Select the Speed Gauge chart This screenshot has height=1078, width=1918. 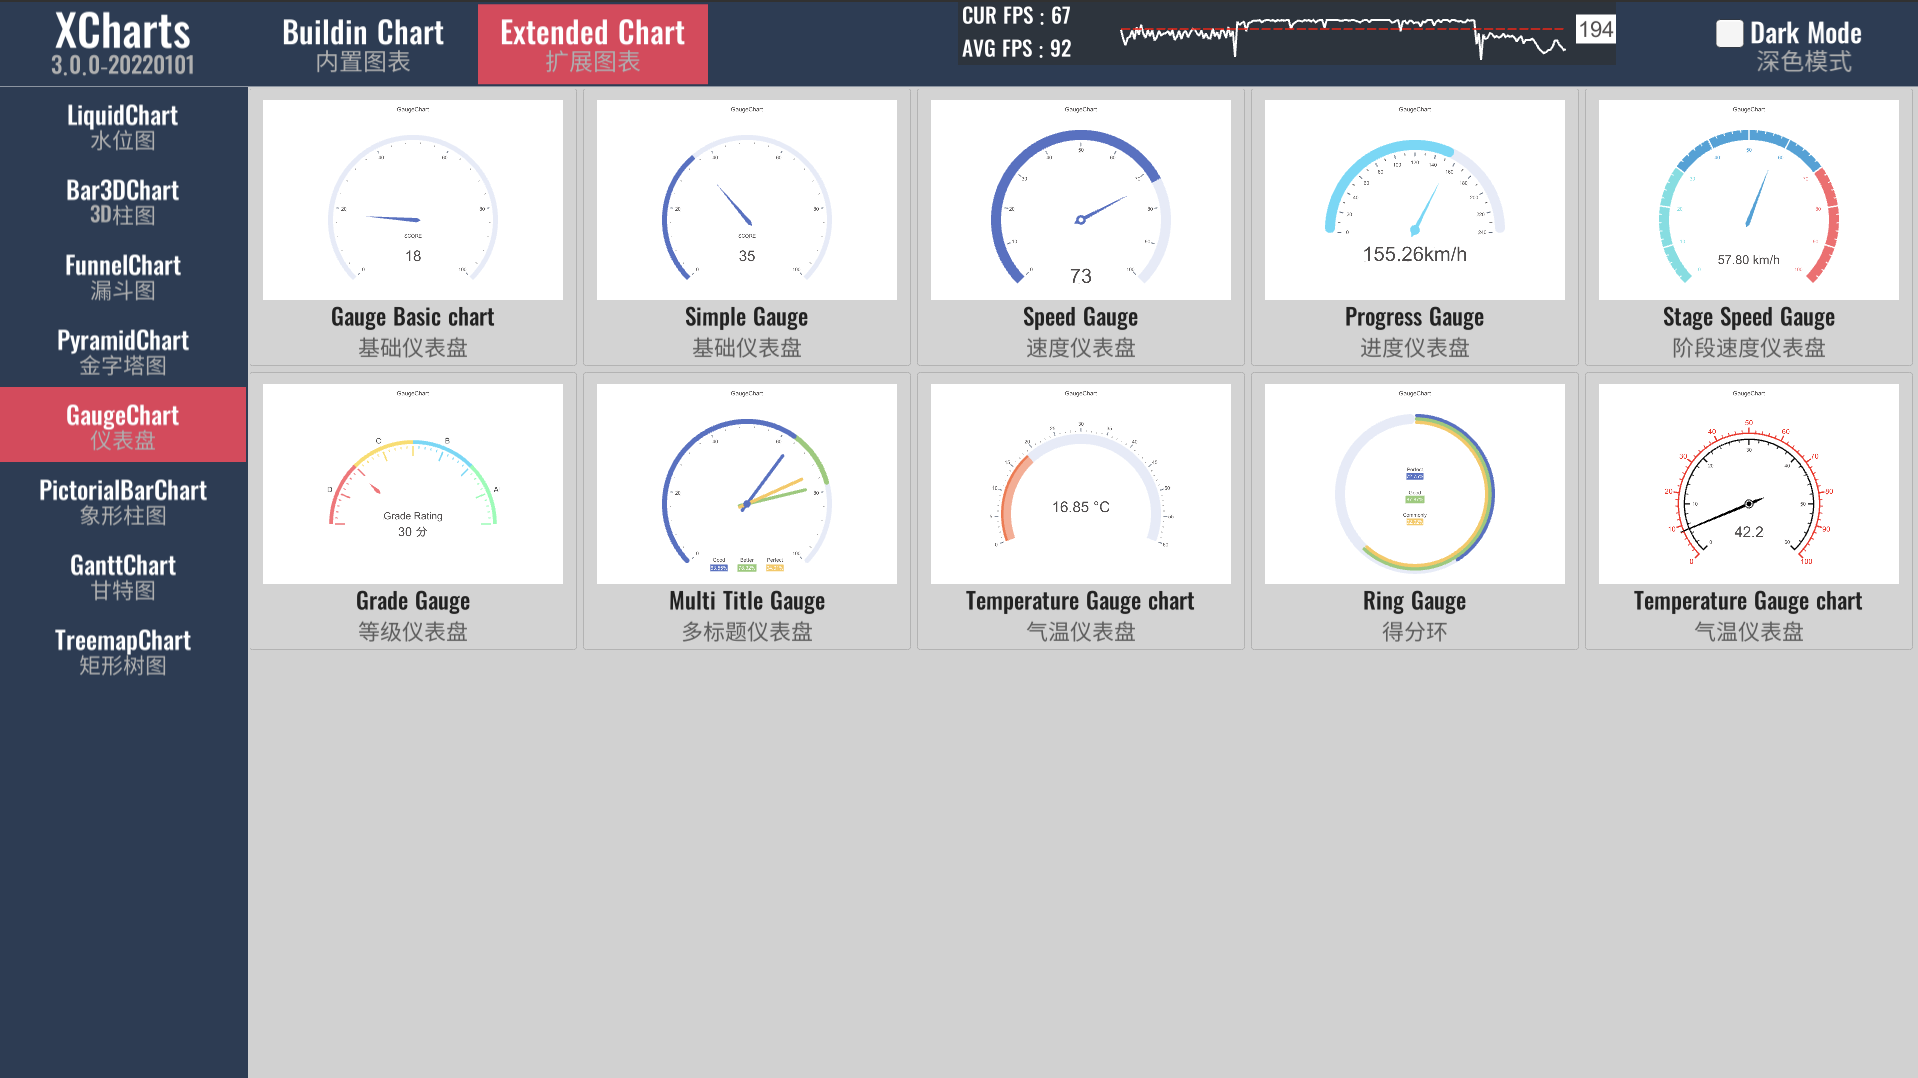tap(1080, 227)
